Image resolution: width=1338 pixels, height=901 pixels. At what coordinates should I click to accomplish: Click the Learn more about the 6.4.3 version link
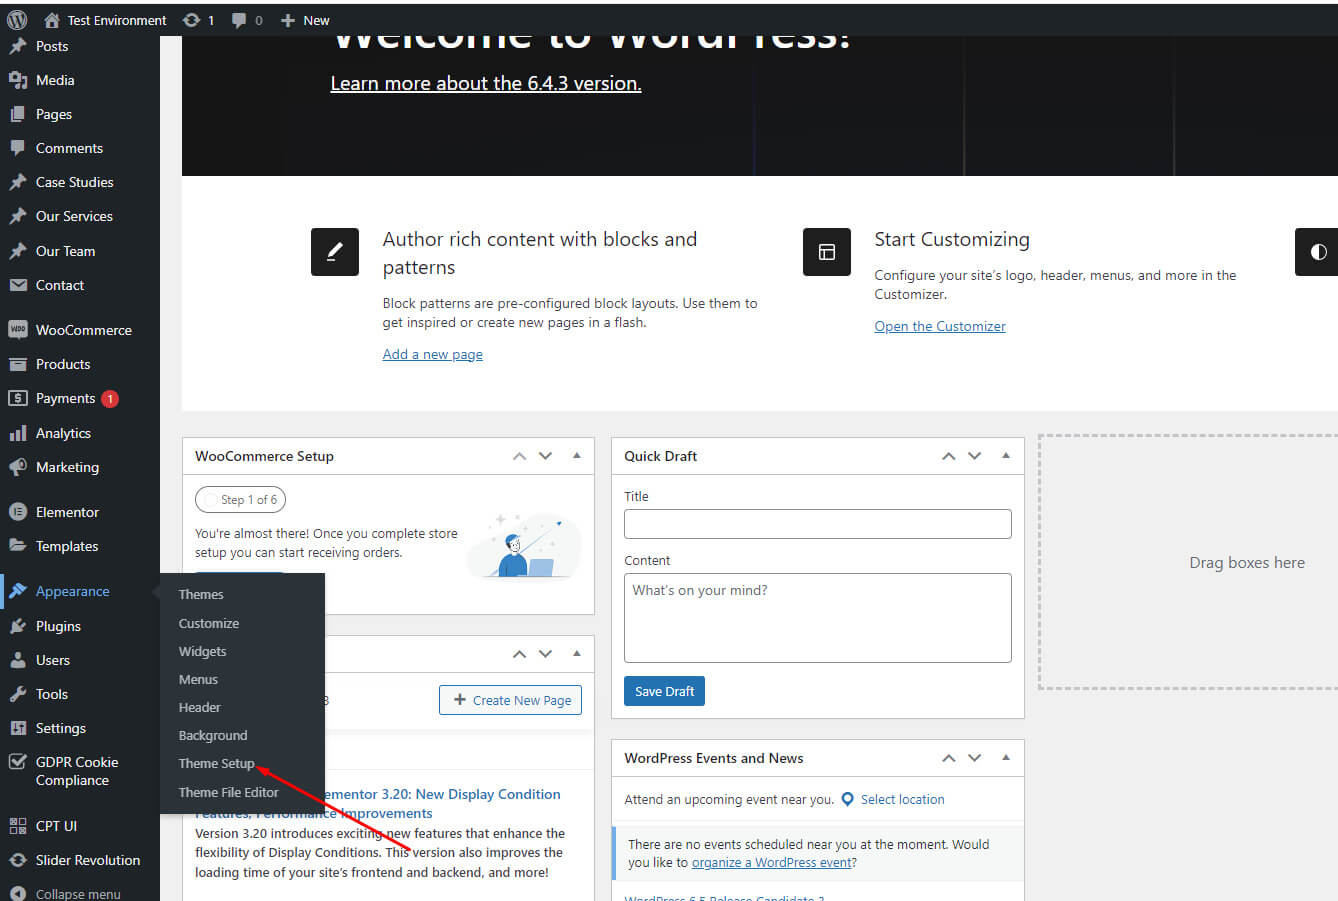pos(486,83)
